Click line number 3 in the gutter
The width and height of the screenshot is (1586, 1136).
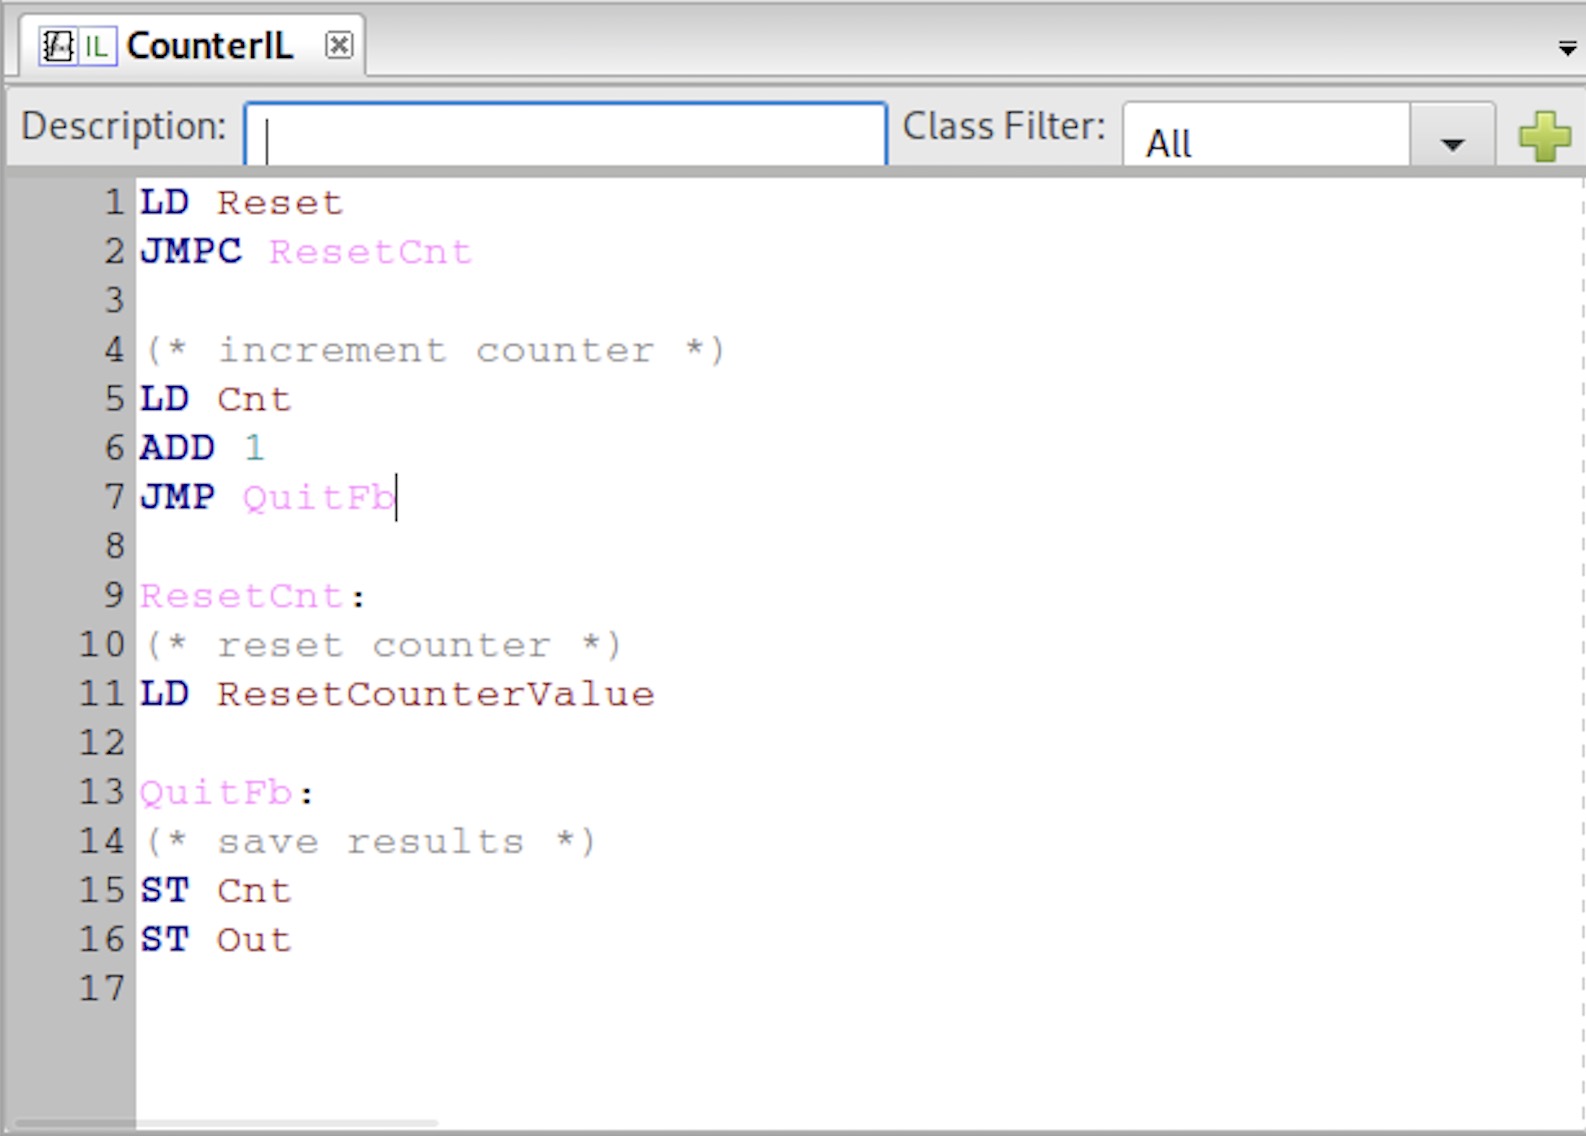[x=115, y=301]
